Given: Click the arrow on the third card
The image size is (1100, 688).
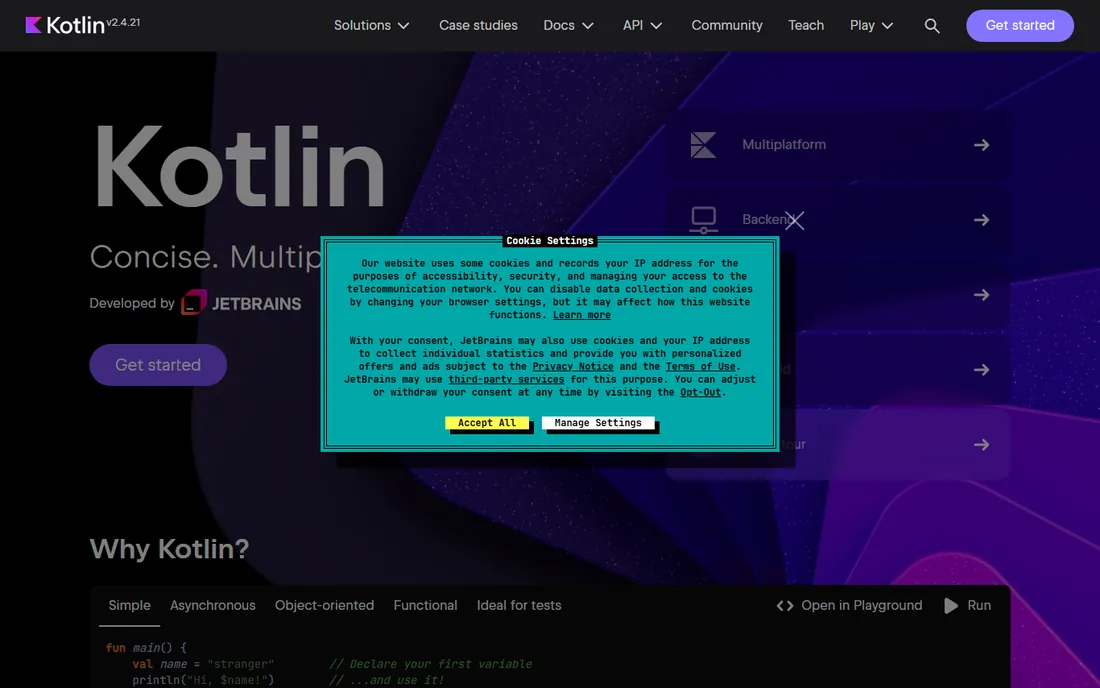Looking at the screenshot, I should [x=981, y=295].
